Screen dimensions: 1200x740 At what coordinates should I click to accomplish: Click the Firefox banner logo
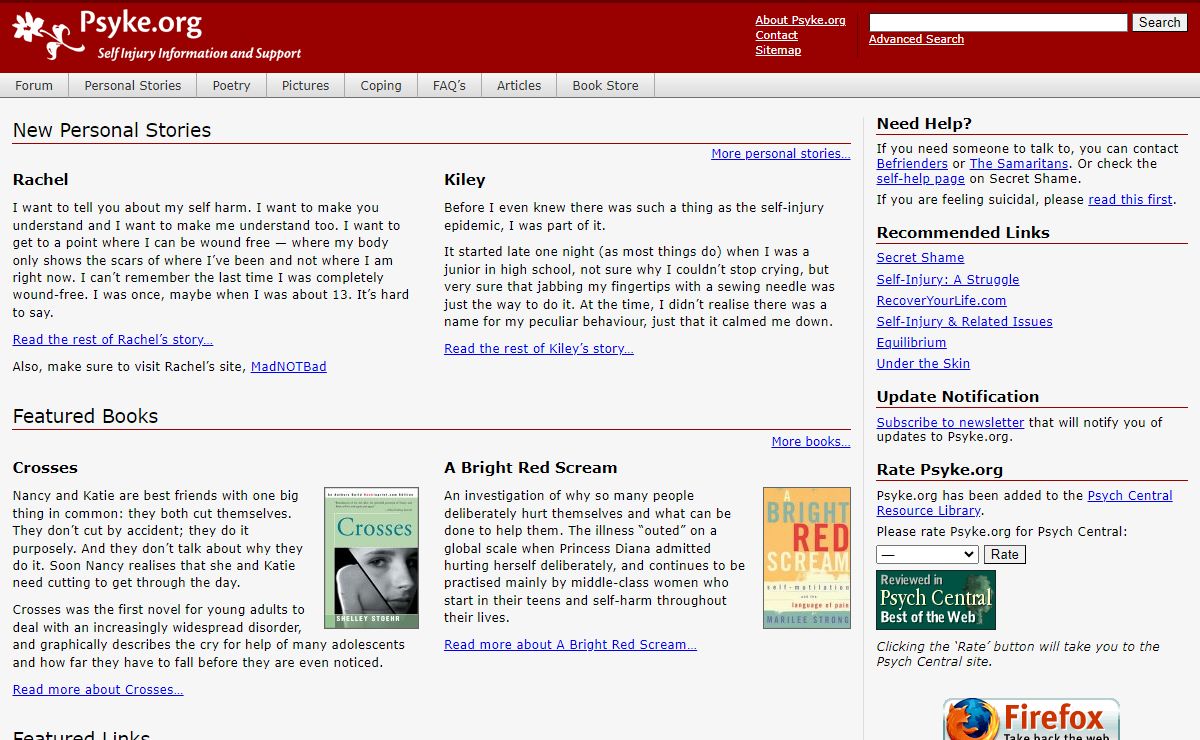(1030, 720)
